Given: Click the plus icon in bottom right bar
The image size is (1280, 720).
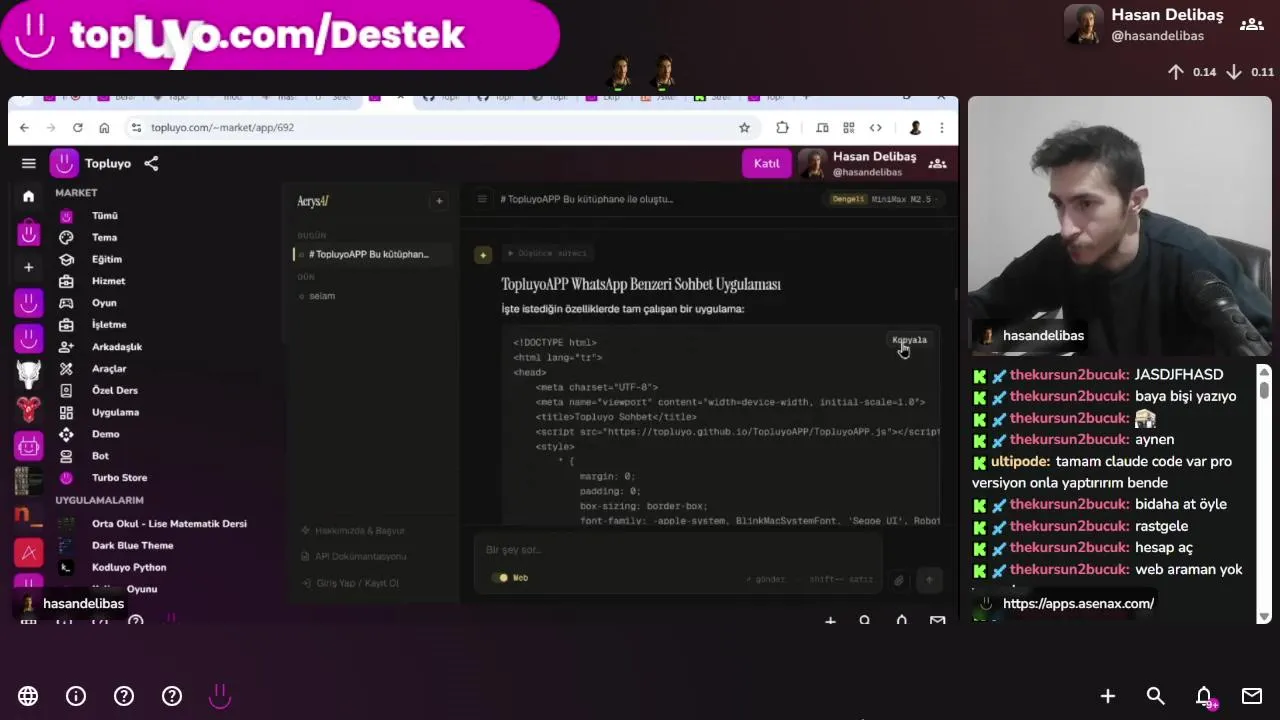Looking at the screenshot, I should (x=1108, y=696).
